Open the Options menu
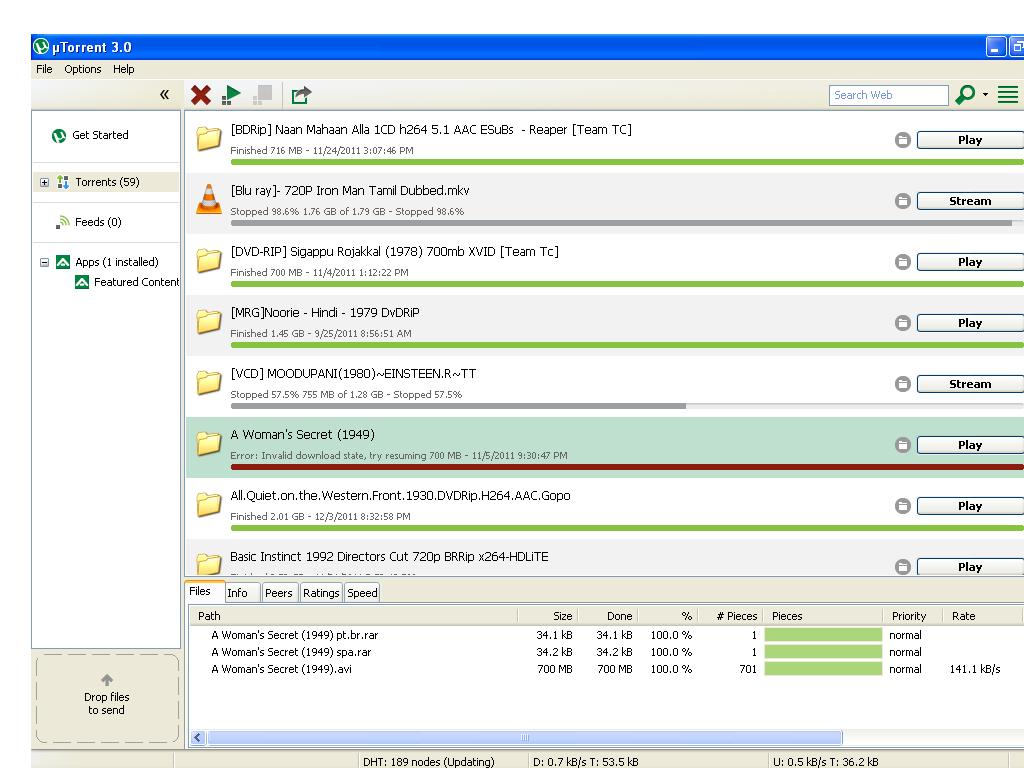 [82, 69]
